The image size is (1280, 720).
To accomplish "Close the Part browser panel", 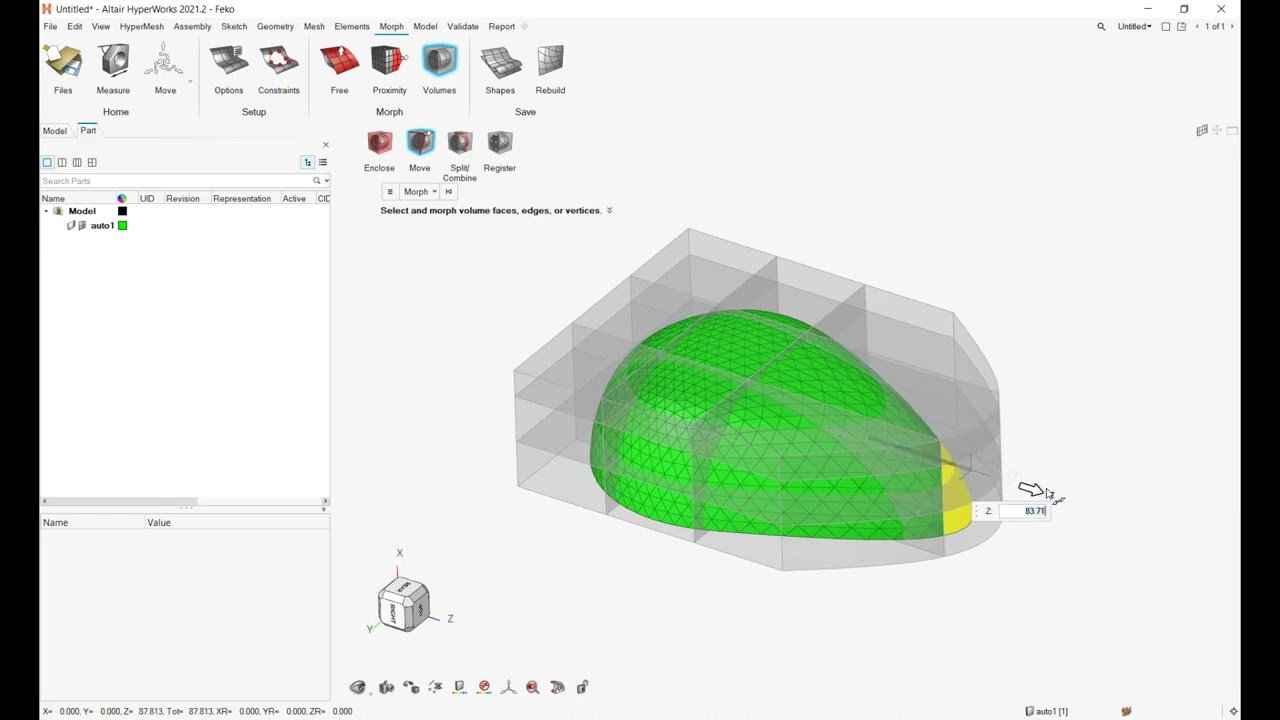I will pos(325,145).
